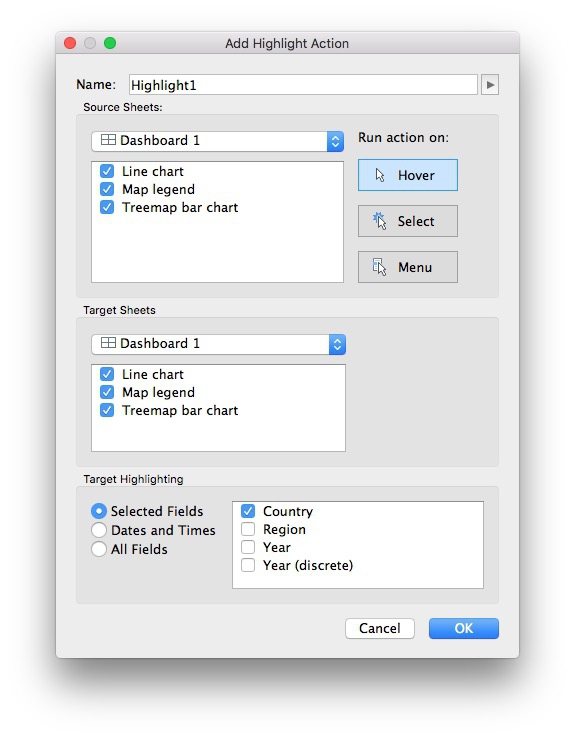Screen dimensions: 575x738
Task: Enable the Region field checkbox
Action: point(248,529)
